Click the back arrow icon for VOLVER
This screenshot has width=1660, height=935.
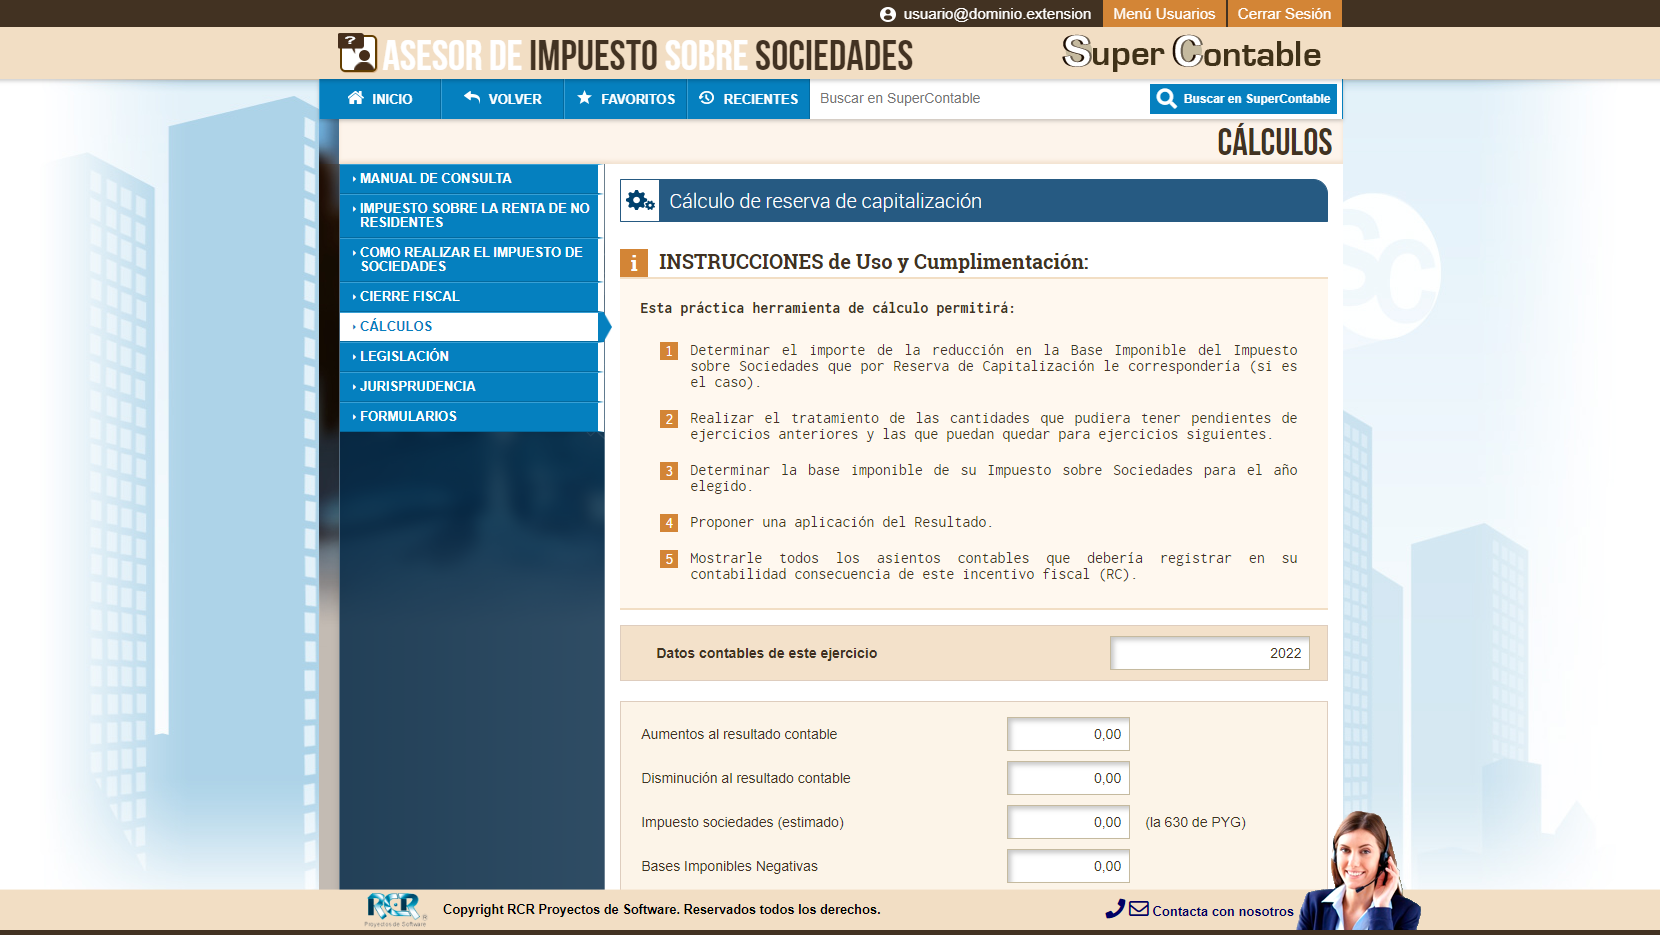coord(472,98)
